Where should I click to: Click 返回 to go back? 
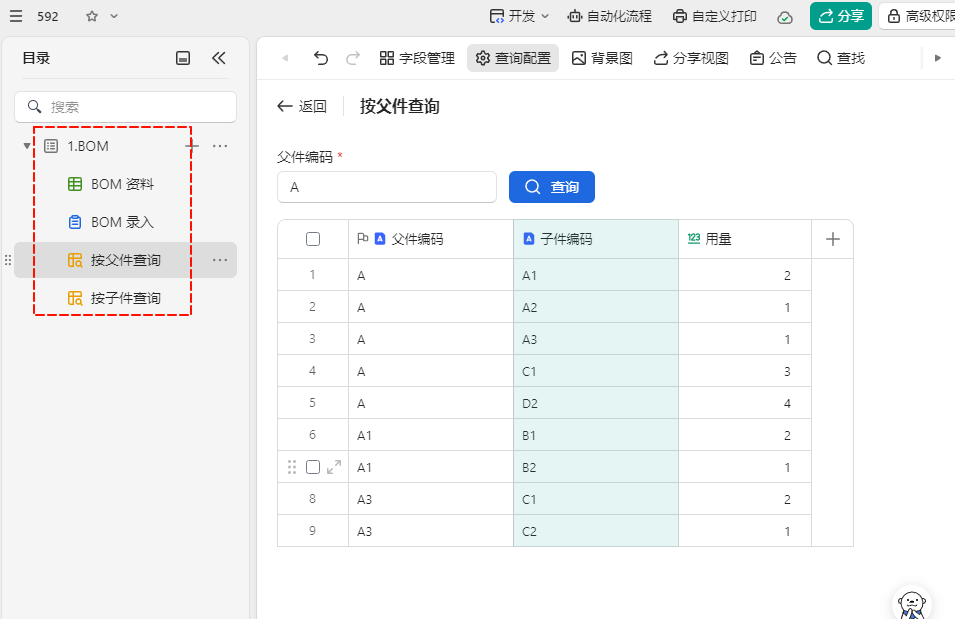pyautogui.click(x=302, y=107)
